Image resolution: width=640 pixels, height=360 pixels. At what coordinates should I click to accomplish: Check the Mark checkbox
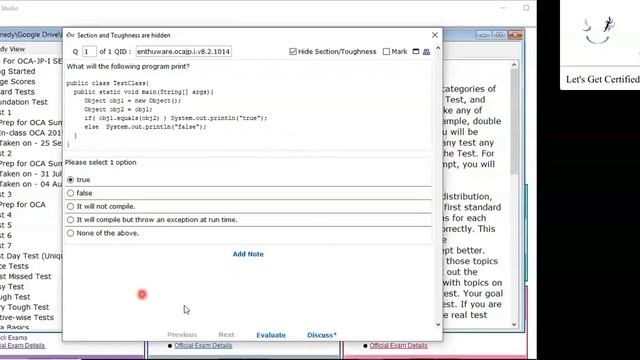click(x=386, y=51)
